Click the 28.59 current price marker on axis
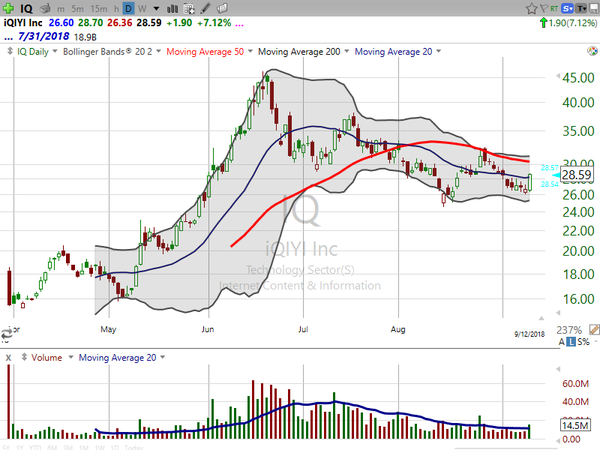This screenshot has height=450, width=600. tap(576, 174)
